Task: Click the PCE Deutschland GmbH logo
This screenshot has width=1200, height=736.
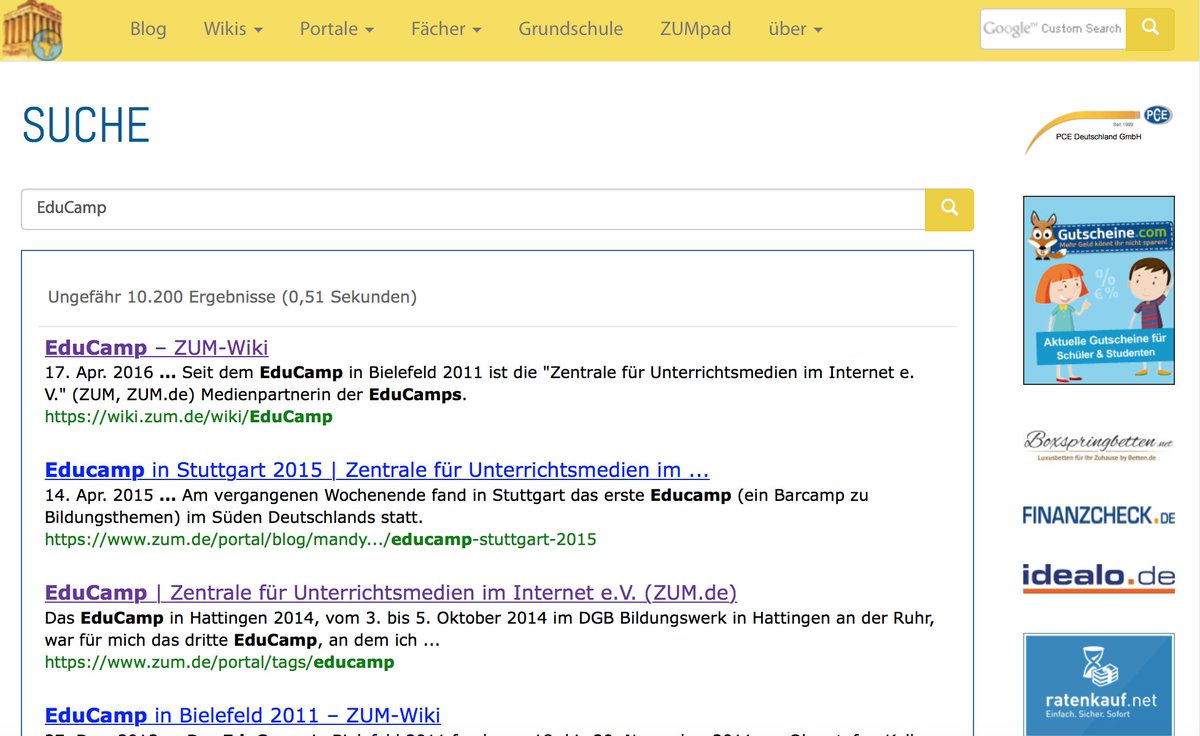Action: coord(1098,129)
